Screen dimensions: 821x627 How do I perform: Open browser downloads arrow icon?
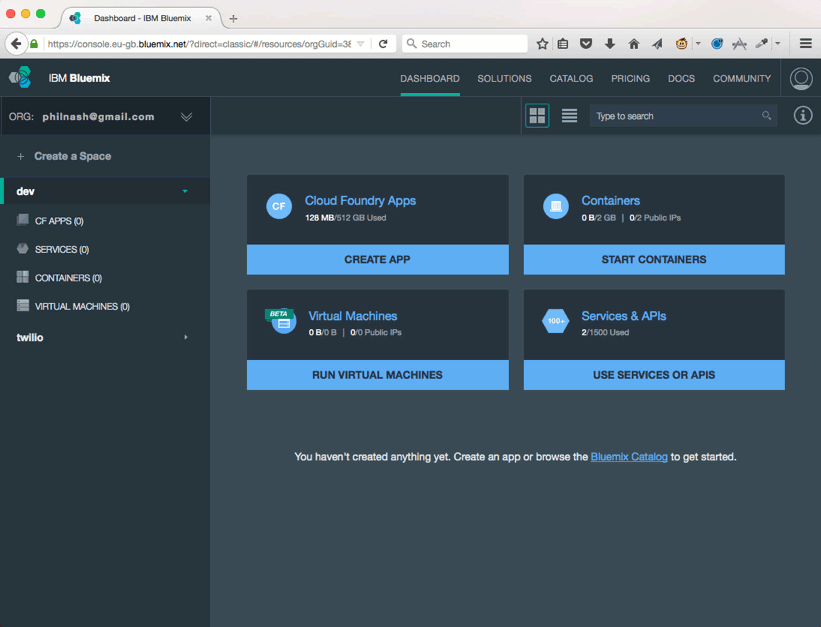click(x=609, y=43)
